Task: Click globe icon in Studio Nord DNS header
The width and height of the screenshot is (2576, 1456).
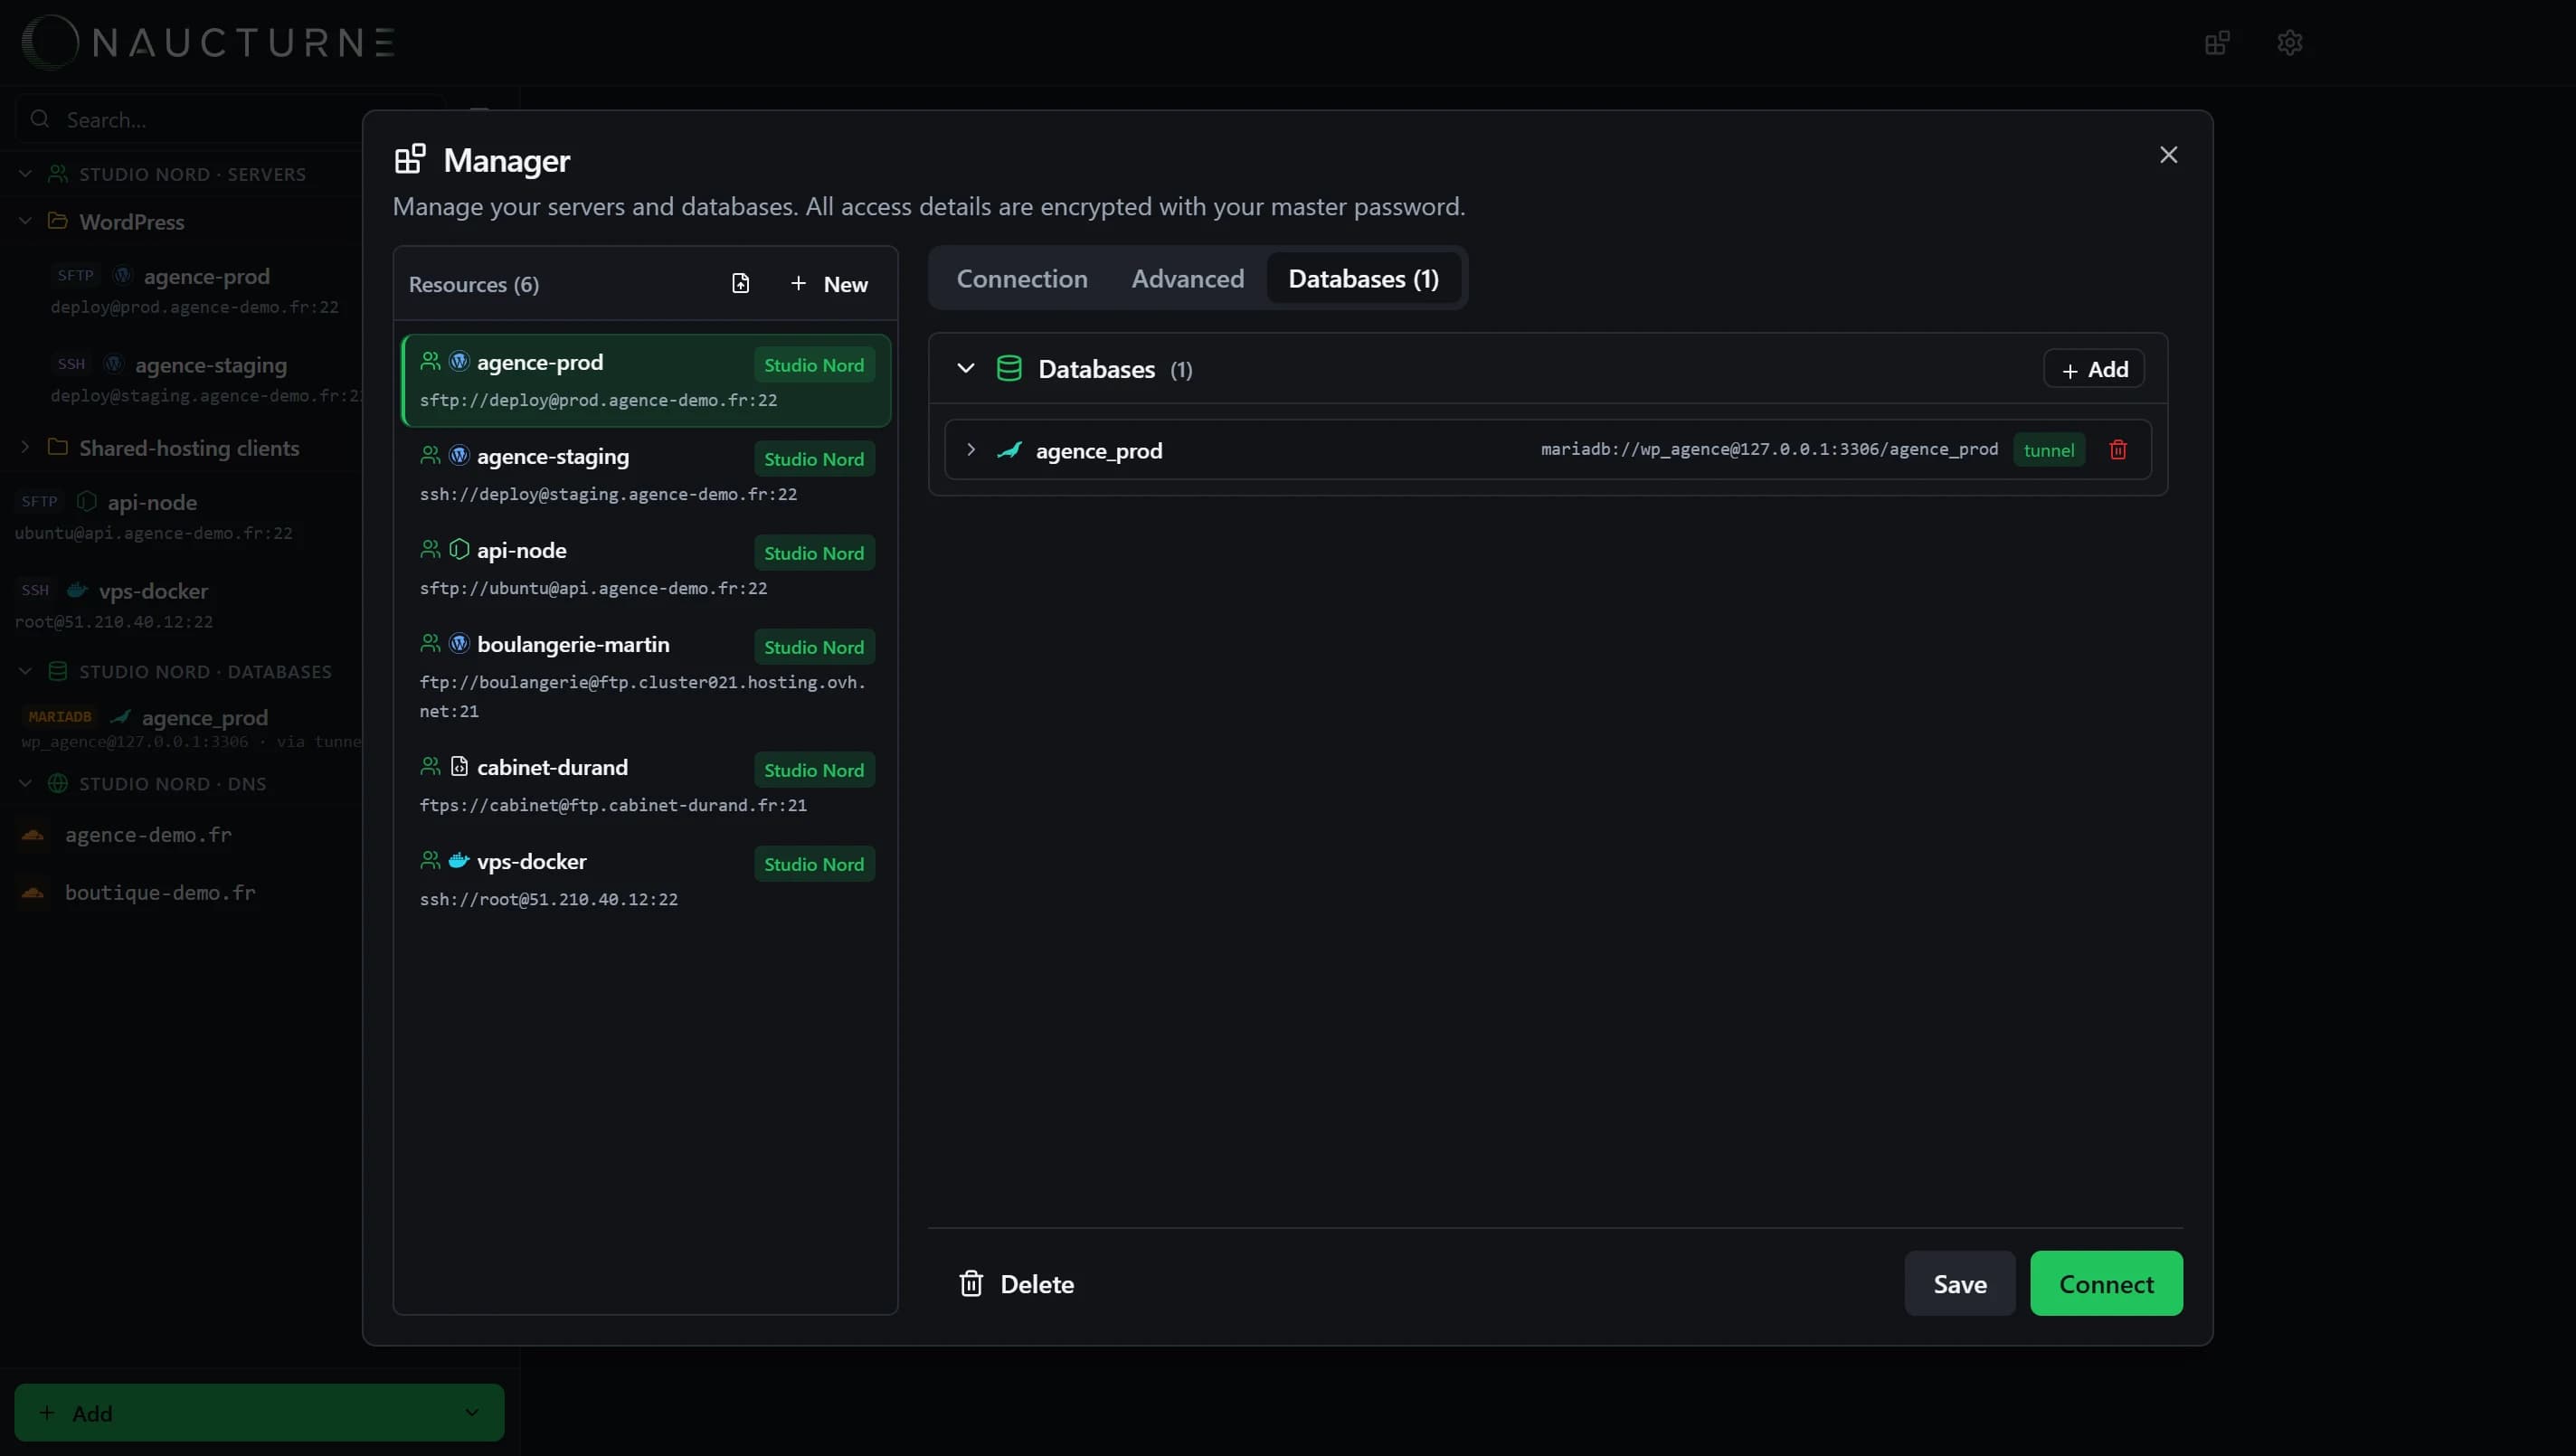Action: click(x=58, y=783)
